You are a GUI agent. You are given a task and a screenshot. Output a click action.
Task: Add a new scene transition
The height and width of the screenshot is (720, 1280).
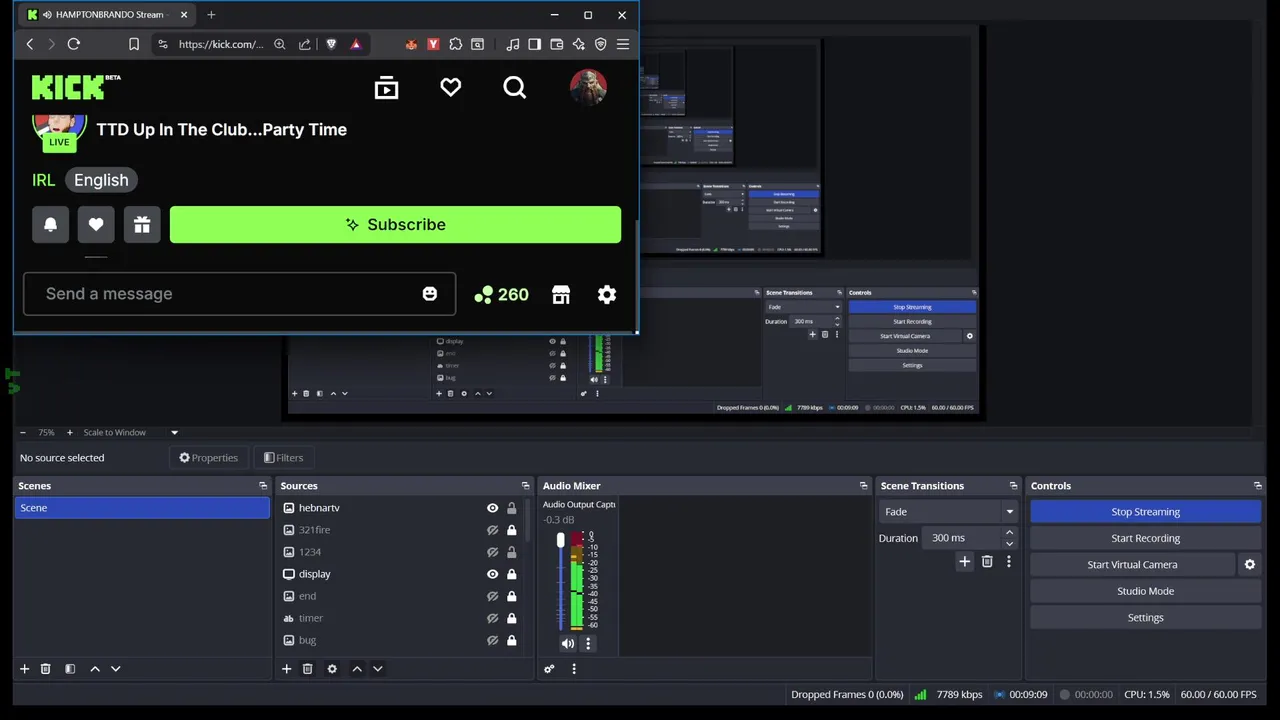[x=965, y=562]
